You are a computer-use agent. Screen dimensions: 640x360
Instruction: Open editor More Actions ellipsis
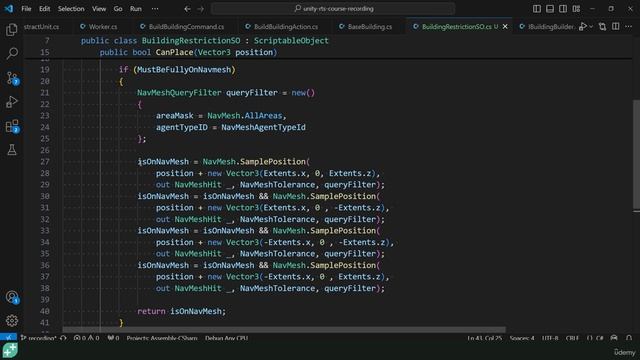point(629,27)
